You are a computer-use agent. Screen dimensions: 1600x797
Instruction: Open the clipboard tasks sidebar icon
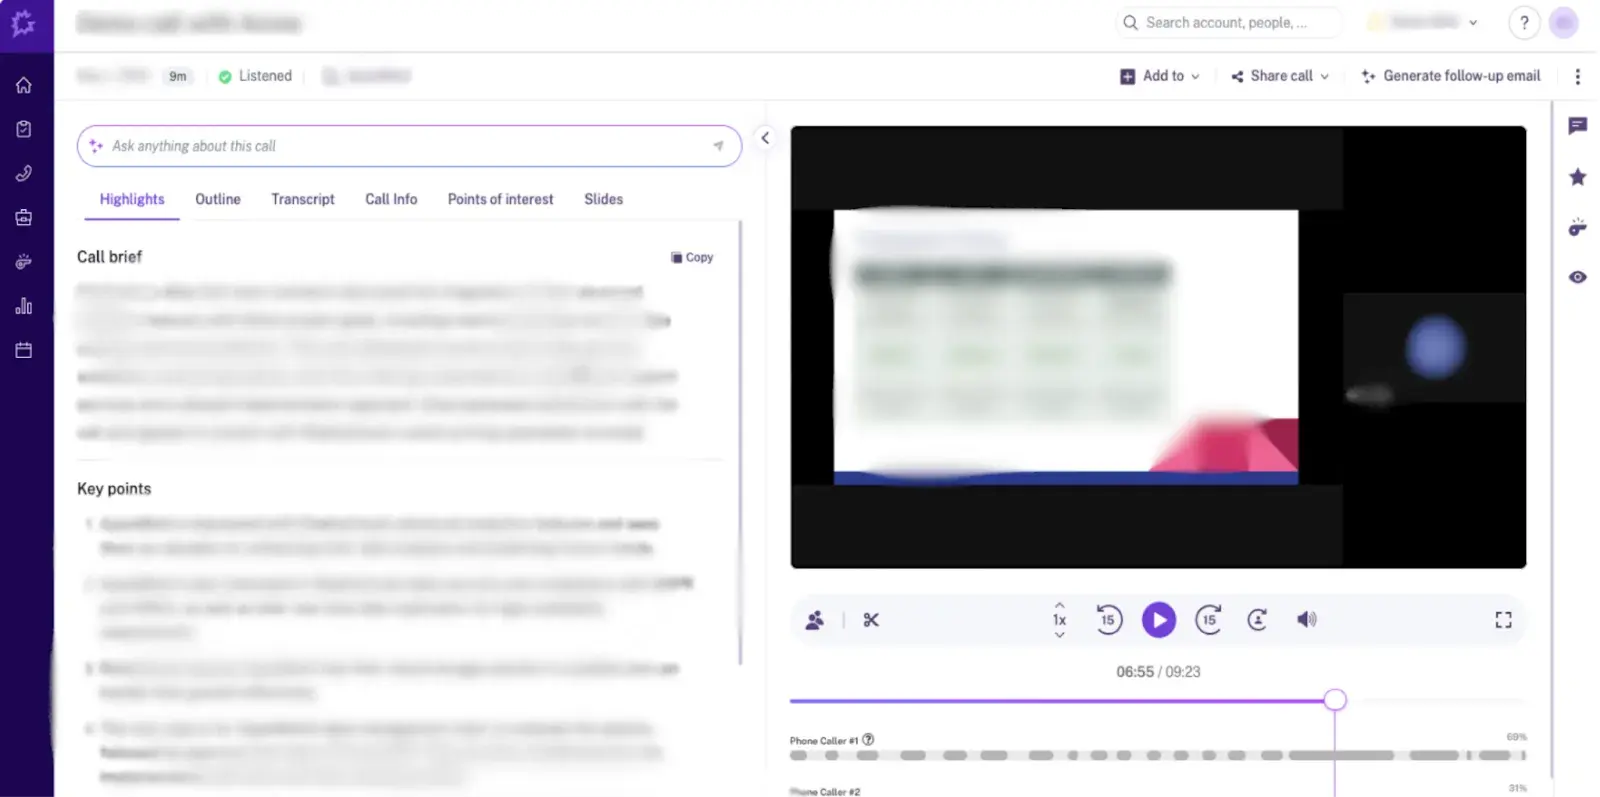coord(24,129)
